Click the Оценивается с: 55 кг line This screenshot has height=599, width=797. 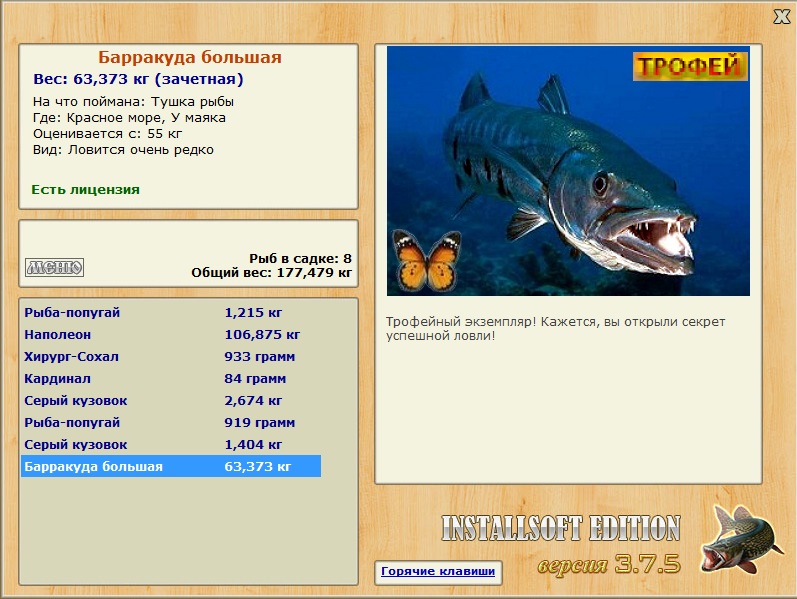click(x=107, y=134)
